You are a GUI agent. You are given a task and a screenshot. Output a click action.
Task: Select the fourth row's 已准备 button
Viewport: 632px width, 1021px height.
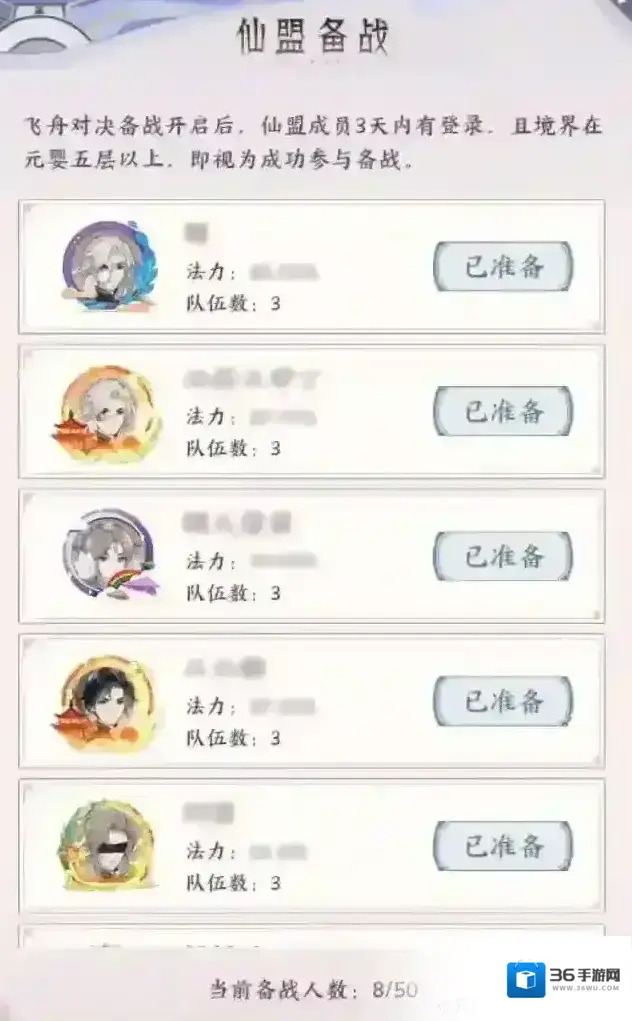503,701
